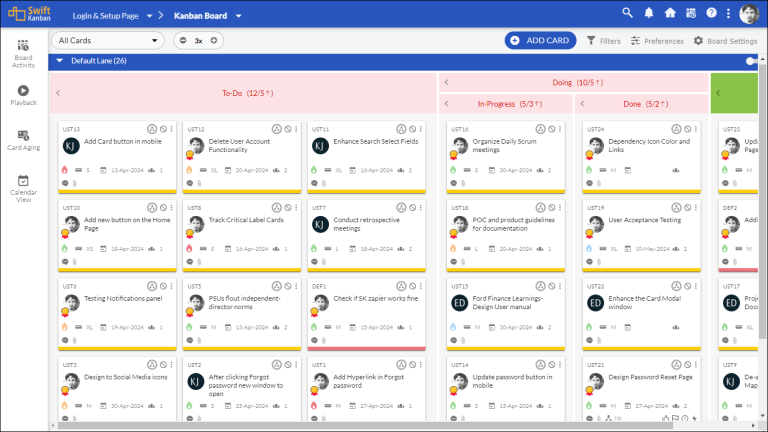Open card Delete User Account Functionality

[239, 145]
